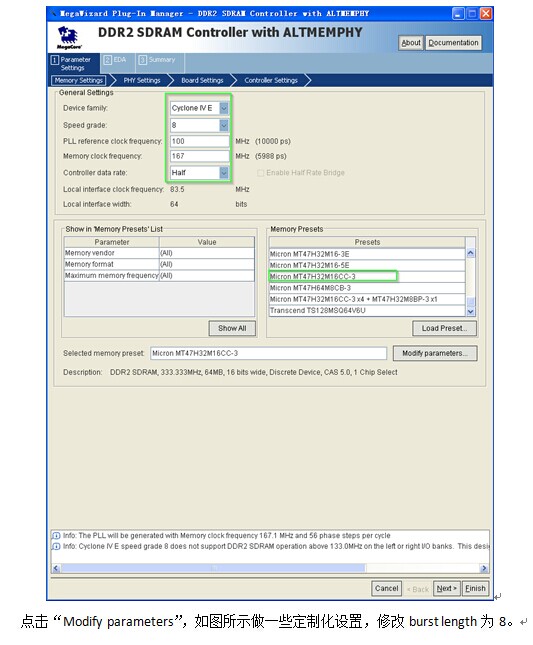
Task: Click the MegaCore logo icon
Action: pos(69,37)
